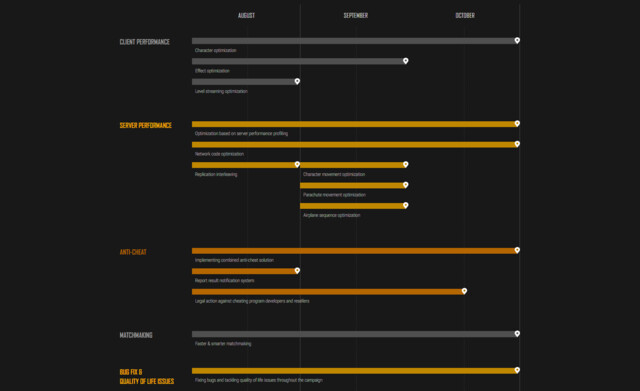Click pin marker of Airplane sequence optimization bar
This screenshot has height=391, width=640.
(x=406, y=205)
